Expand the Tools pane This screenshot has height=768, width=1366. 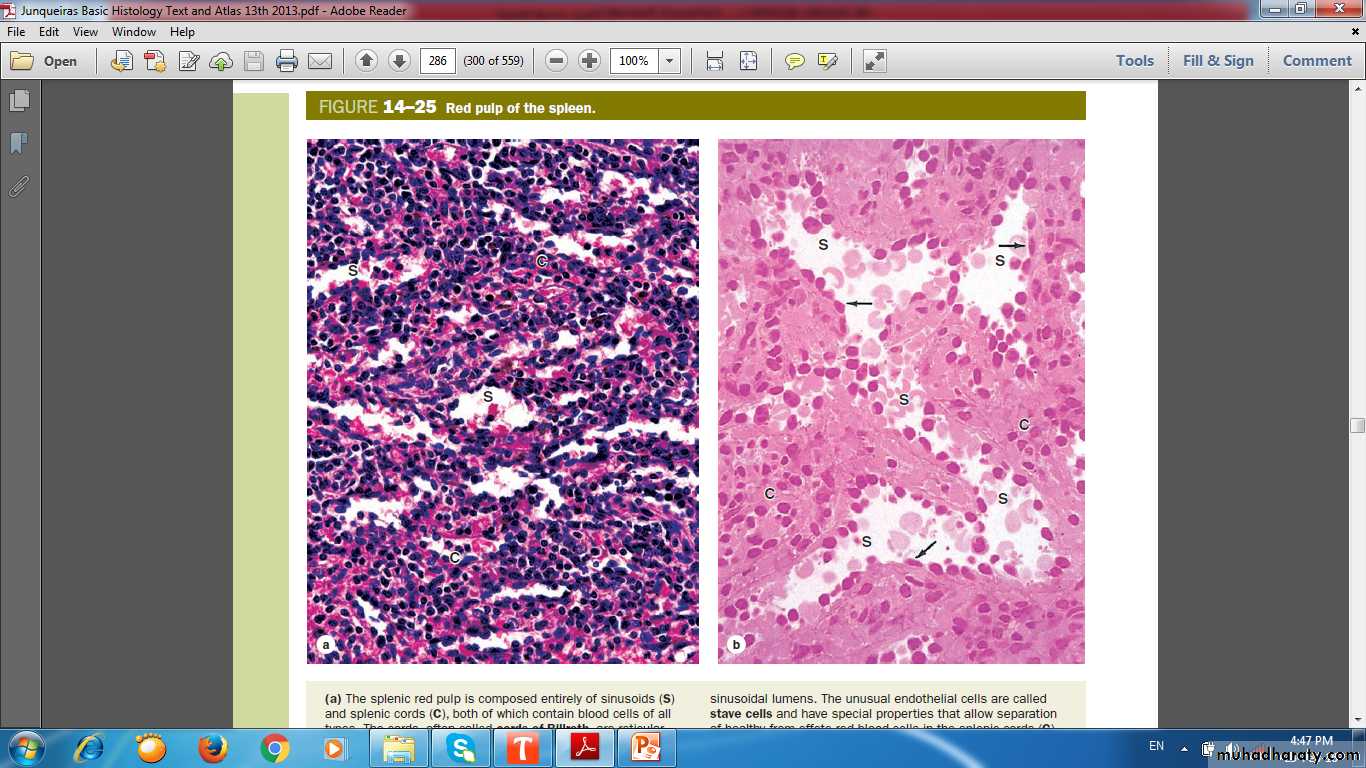pos(1134,61)
